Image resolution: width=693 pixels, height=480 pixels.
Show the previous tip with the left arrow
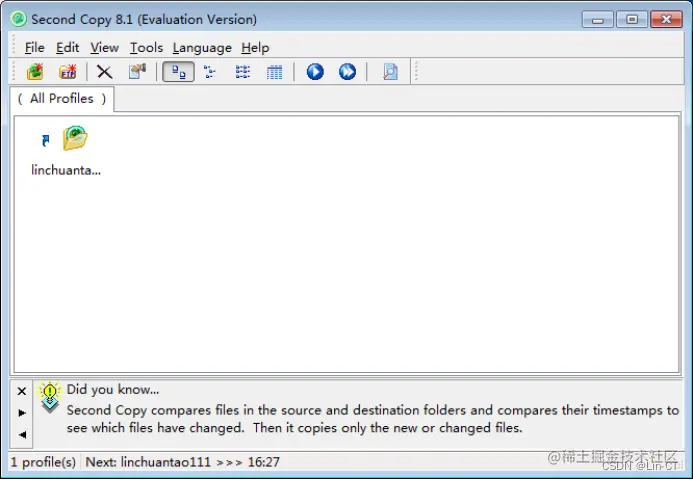tap(22, 434)
